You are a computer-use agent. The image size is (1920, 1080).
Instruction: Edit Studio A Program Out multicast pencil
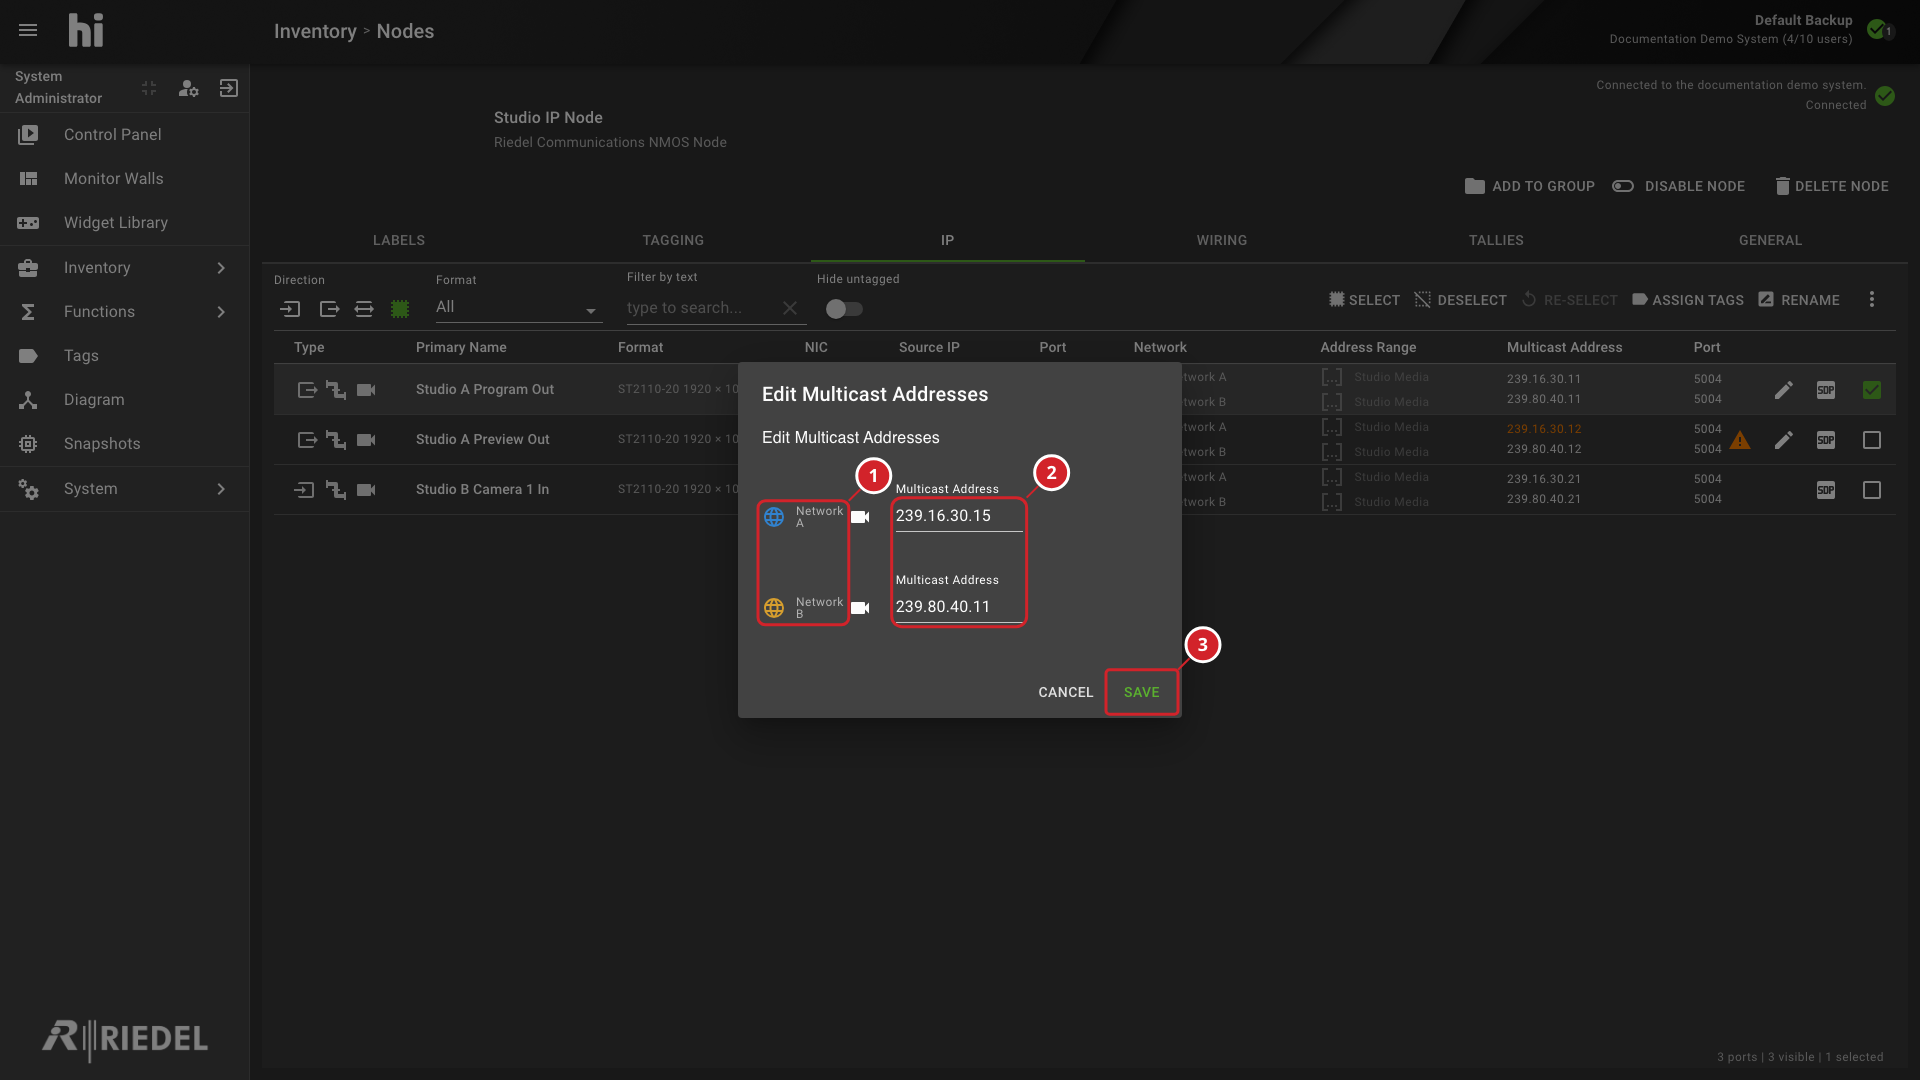pos(1784,390)
